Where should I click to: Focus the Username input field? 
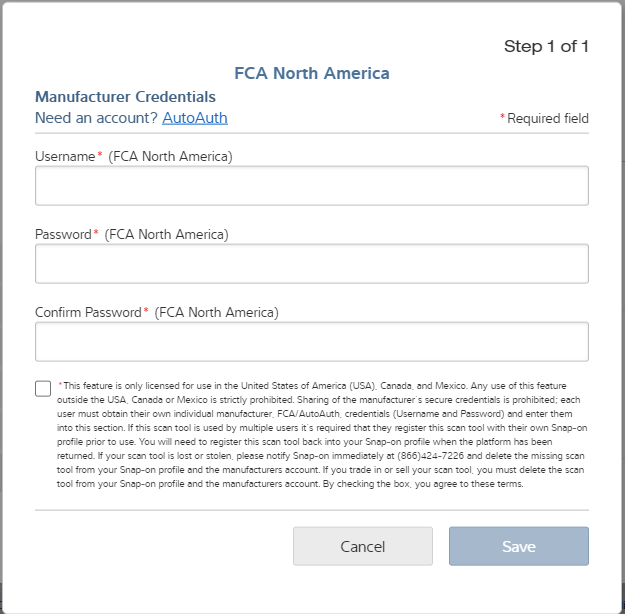311,186
